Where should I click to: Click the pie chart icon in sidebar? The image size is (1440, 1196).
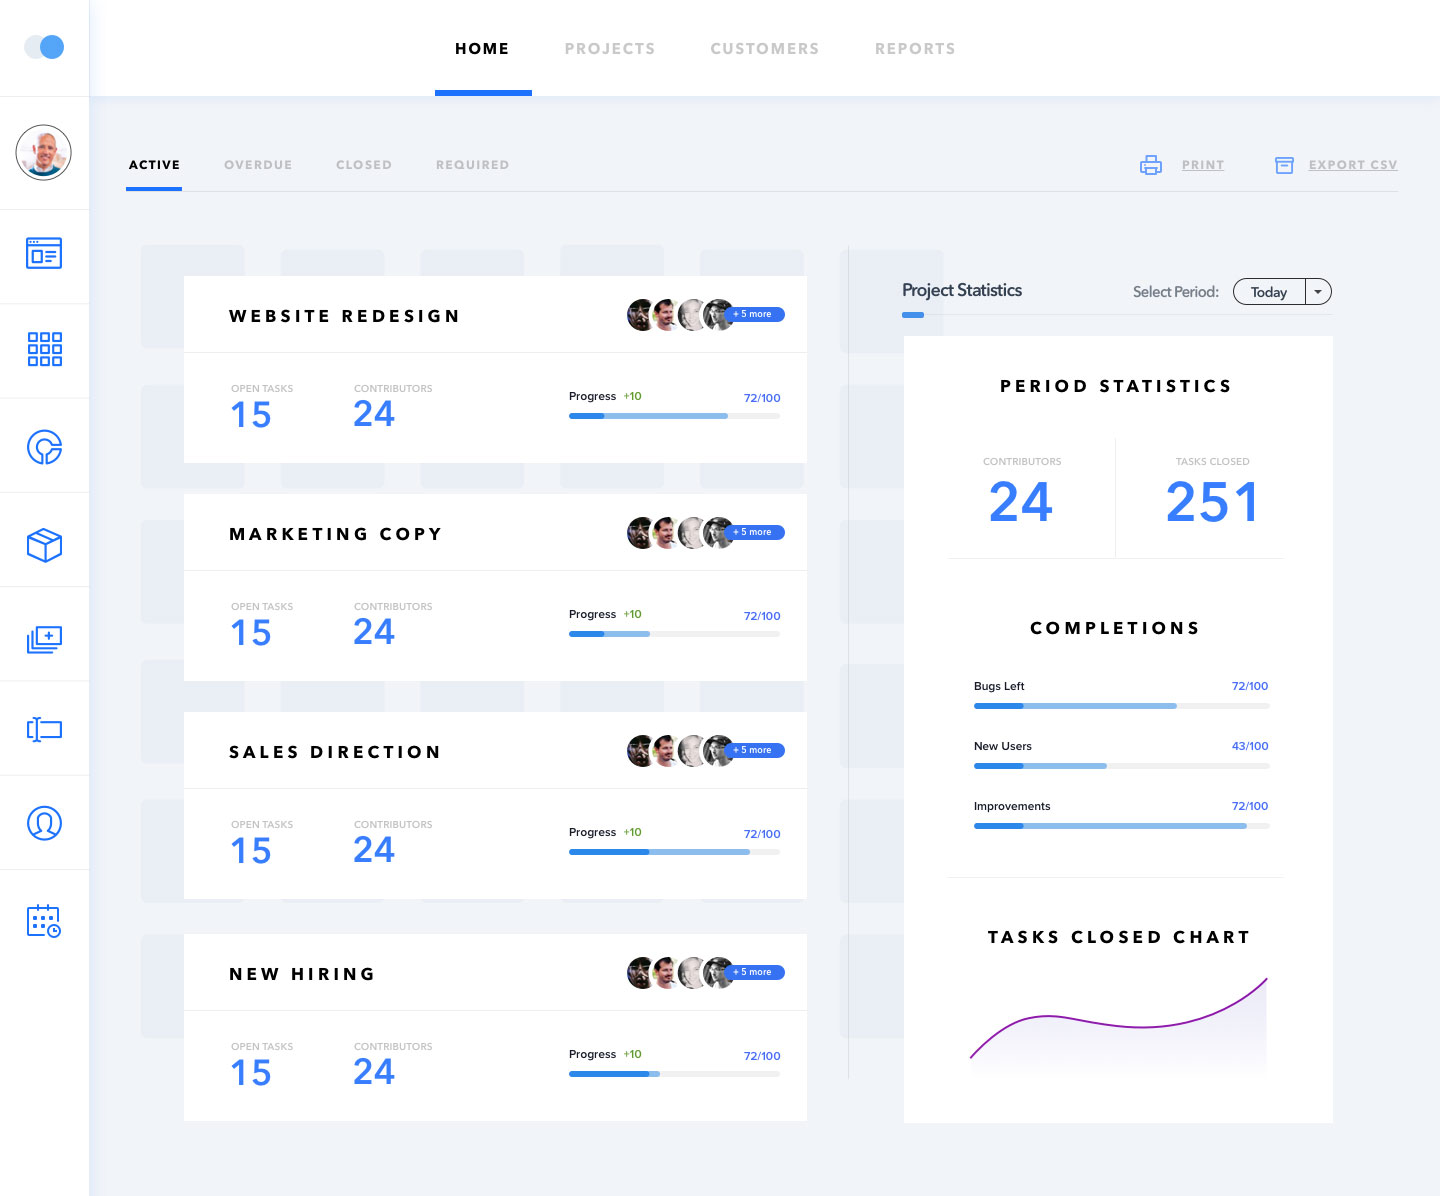[44, 447]
